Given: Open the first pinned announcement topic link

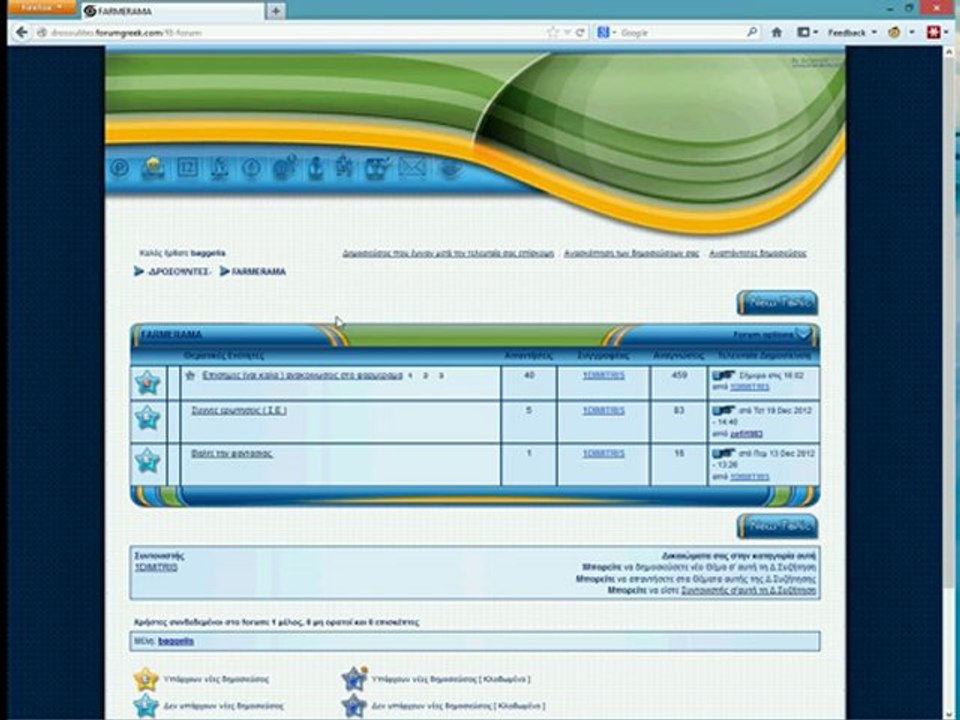Looking at the screenshot, I should coord(302,375).
